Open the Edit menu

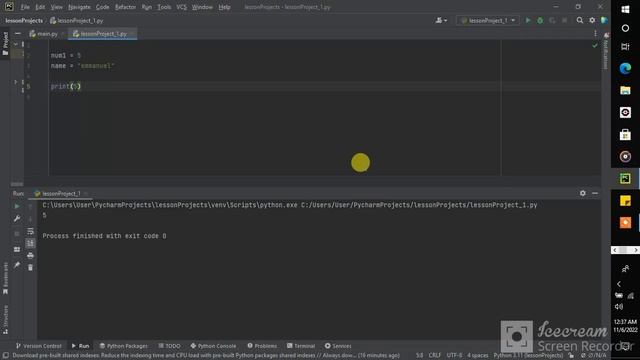click(40, 7)
